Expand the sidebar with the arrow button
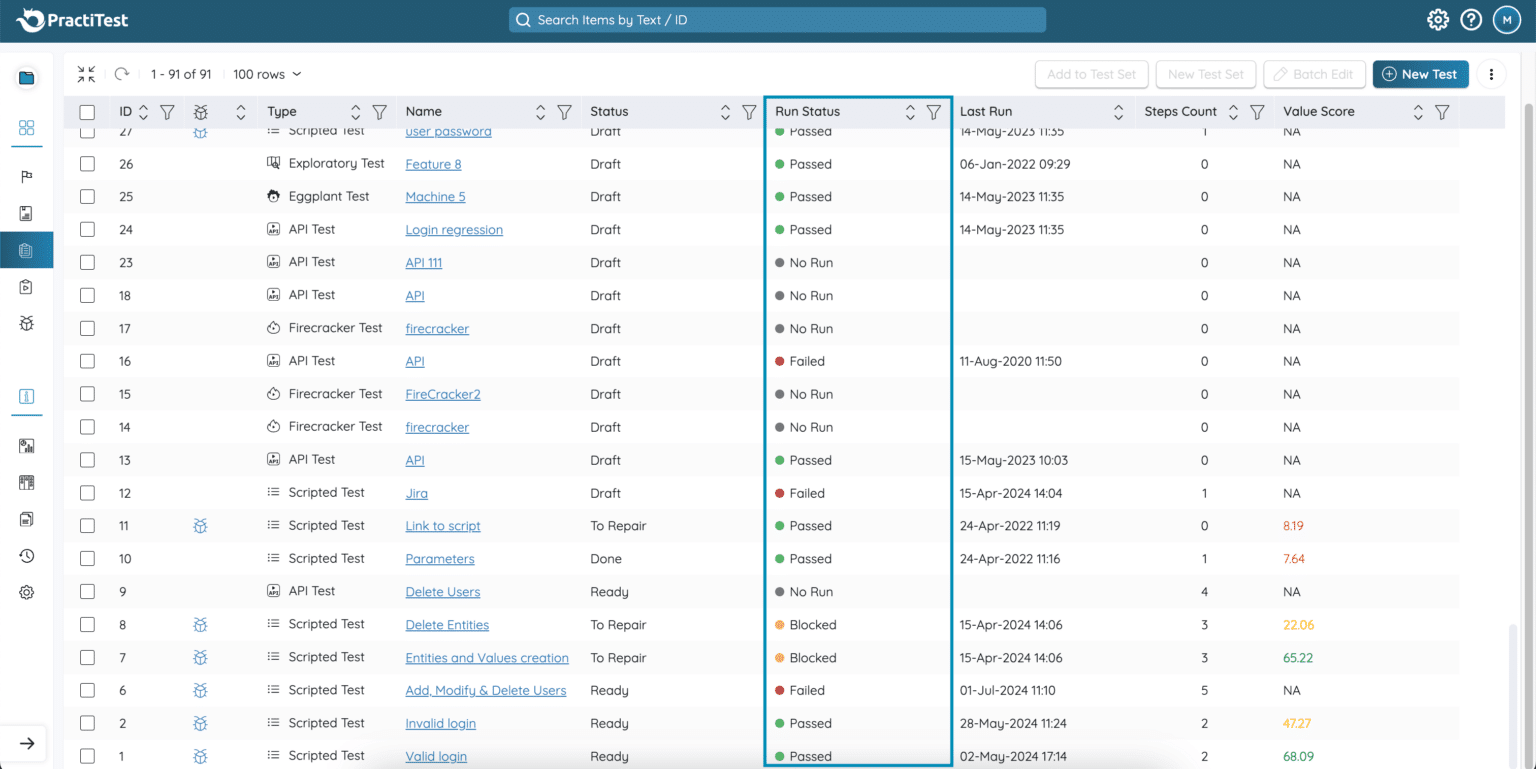Image resolution: width=1536 pixels, height=769 pixels. click(x=27, y=743)
